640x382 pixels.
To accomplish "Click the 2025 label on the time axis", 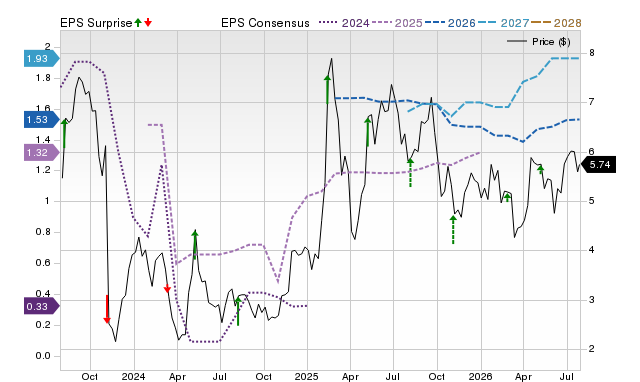I will point(307,376).
